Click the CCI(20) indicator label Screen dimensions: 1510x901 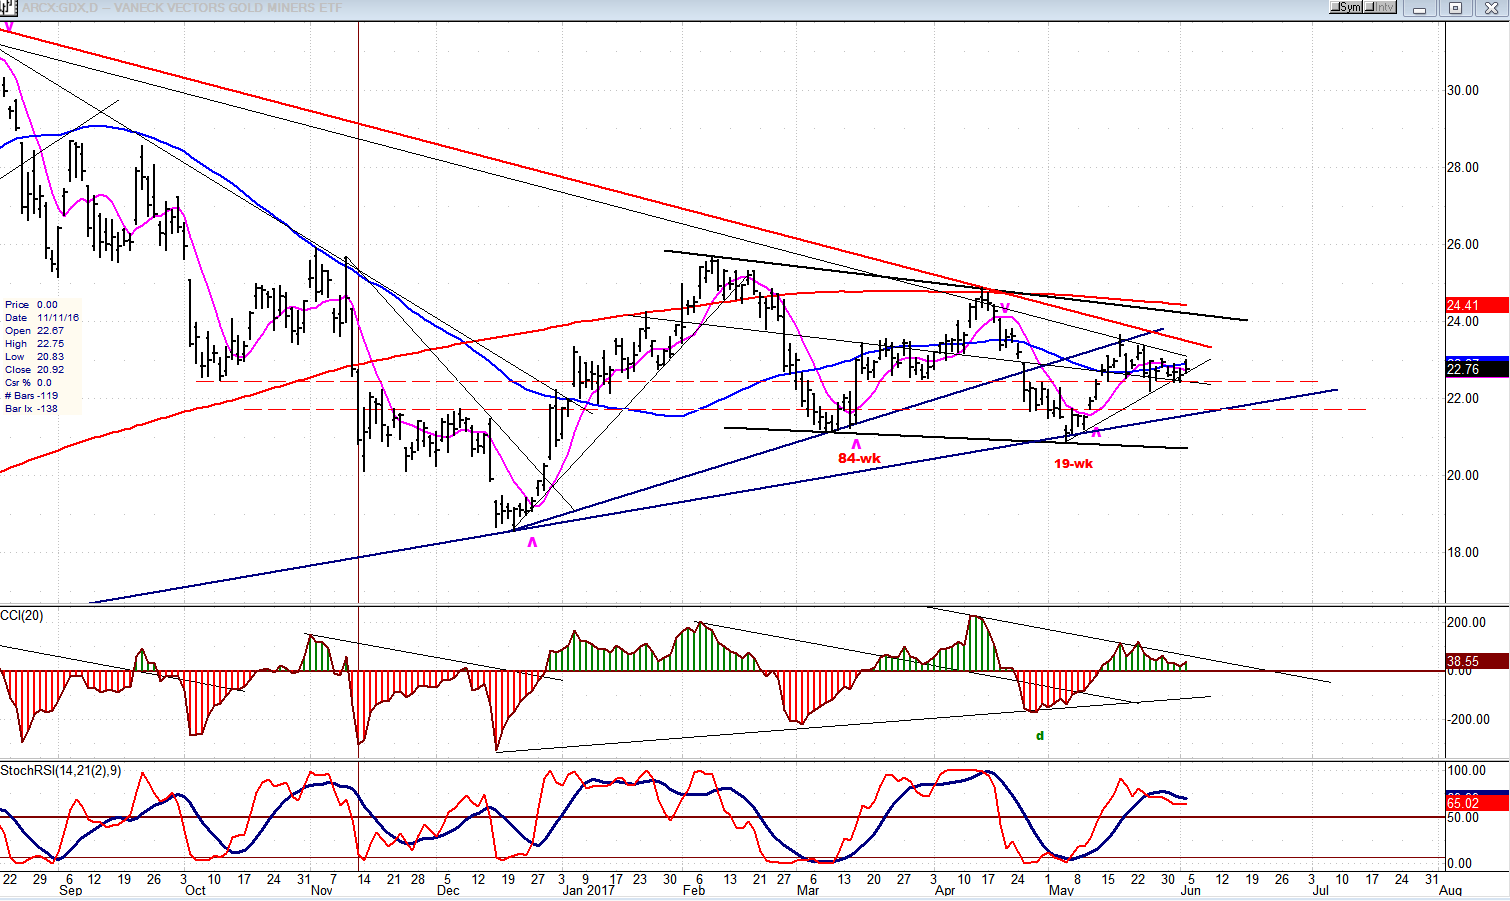click(x=22, y=615)
